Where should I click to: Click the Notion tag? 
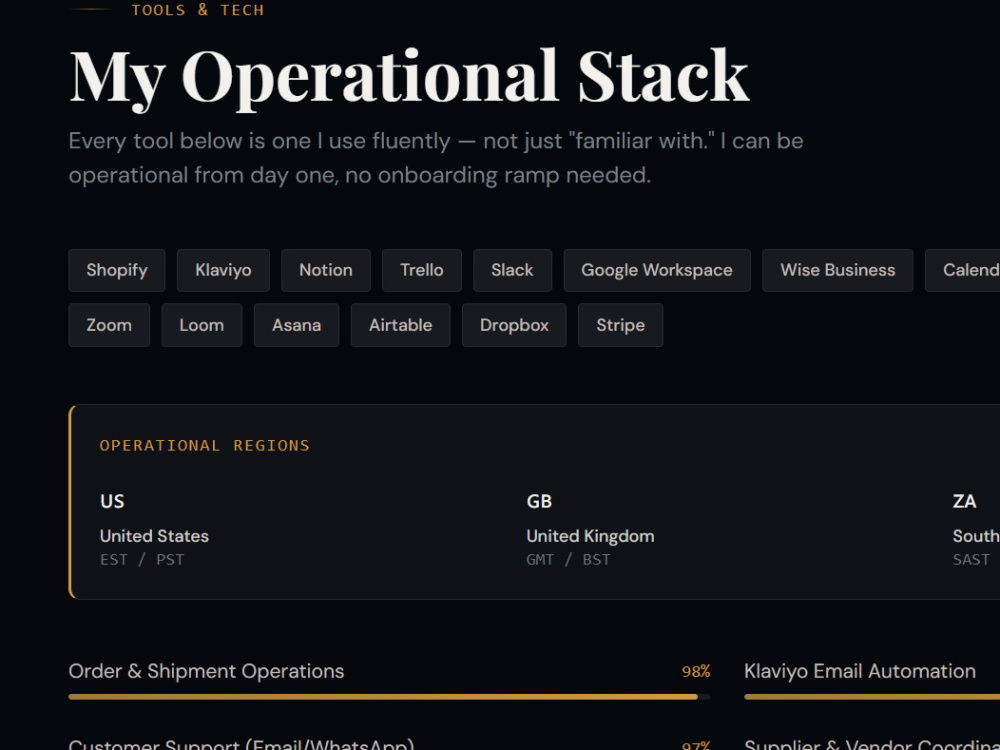pyautogui.click(x=326, y=270)
